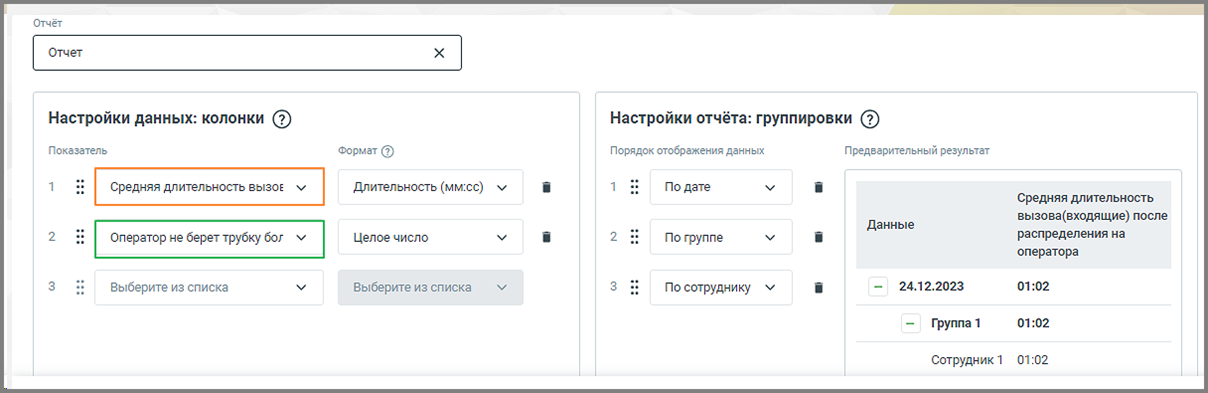Delete the Оператор не берет трубку column row
Viewport: 1208px width, 393px height.
click(546, 237)
